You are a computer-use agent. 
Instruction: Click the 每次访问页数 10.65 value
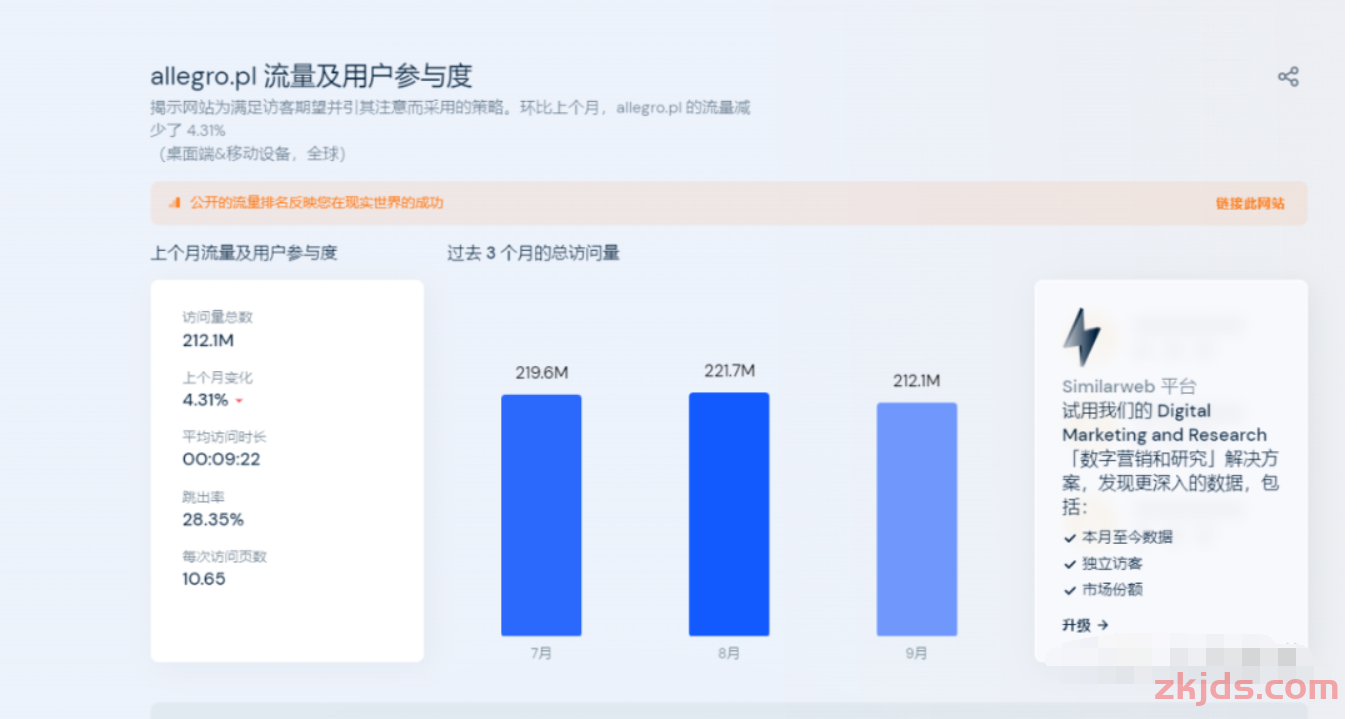[x=204, y=579]
